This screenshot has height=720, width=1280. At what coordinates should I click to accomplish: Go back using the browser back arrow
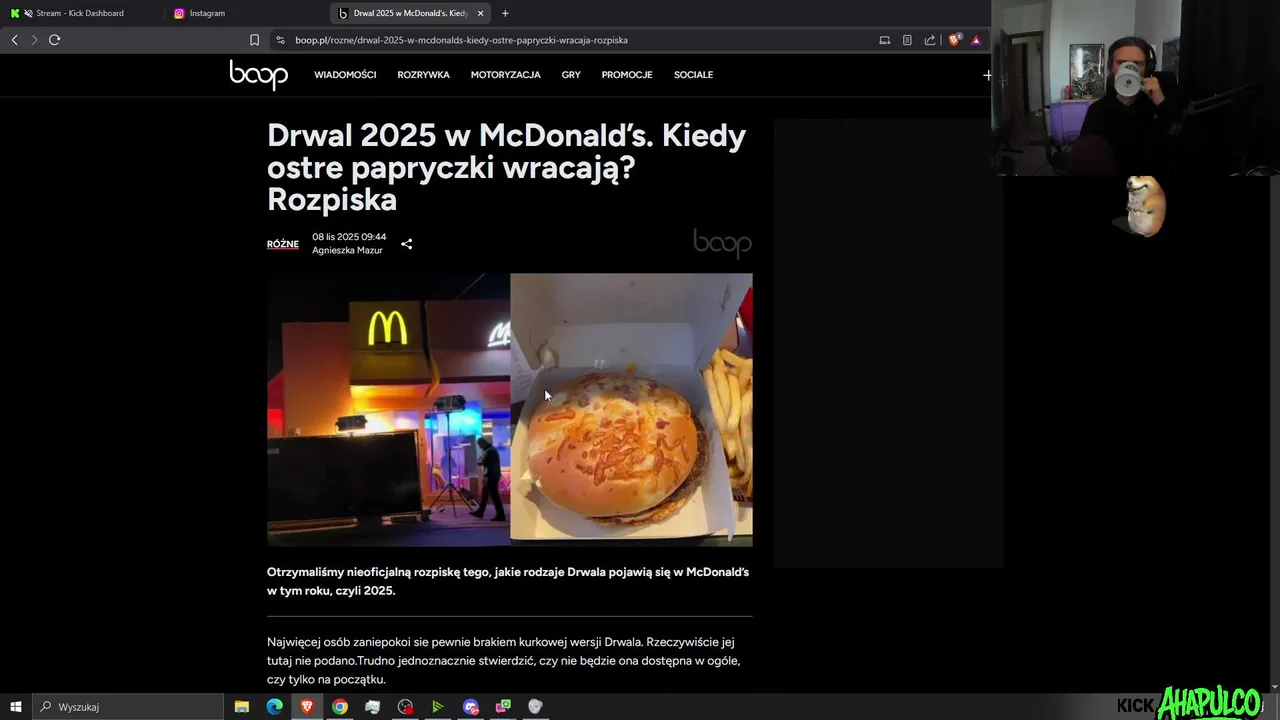click(14, 40)
